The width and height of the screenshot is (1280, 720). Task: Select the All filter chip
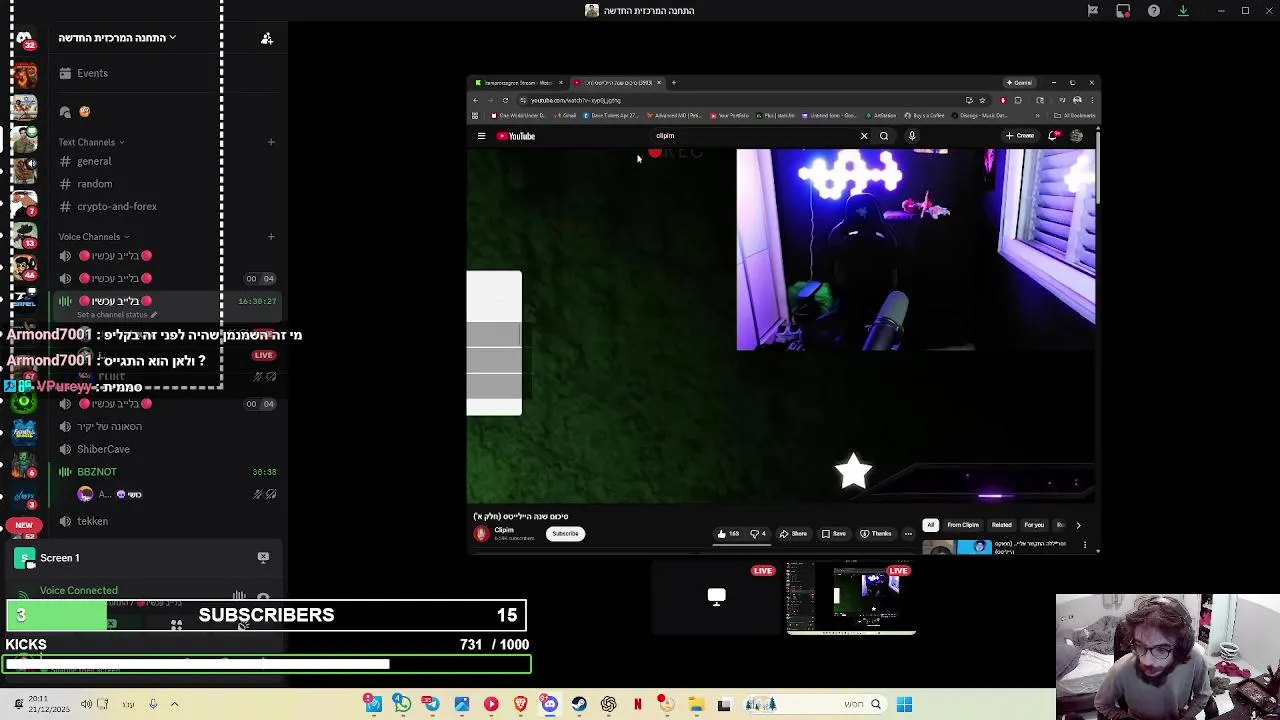click(930, 525)
